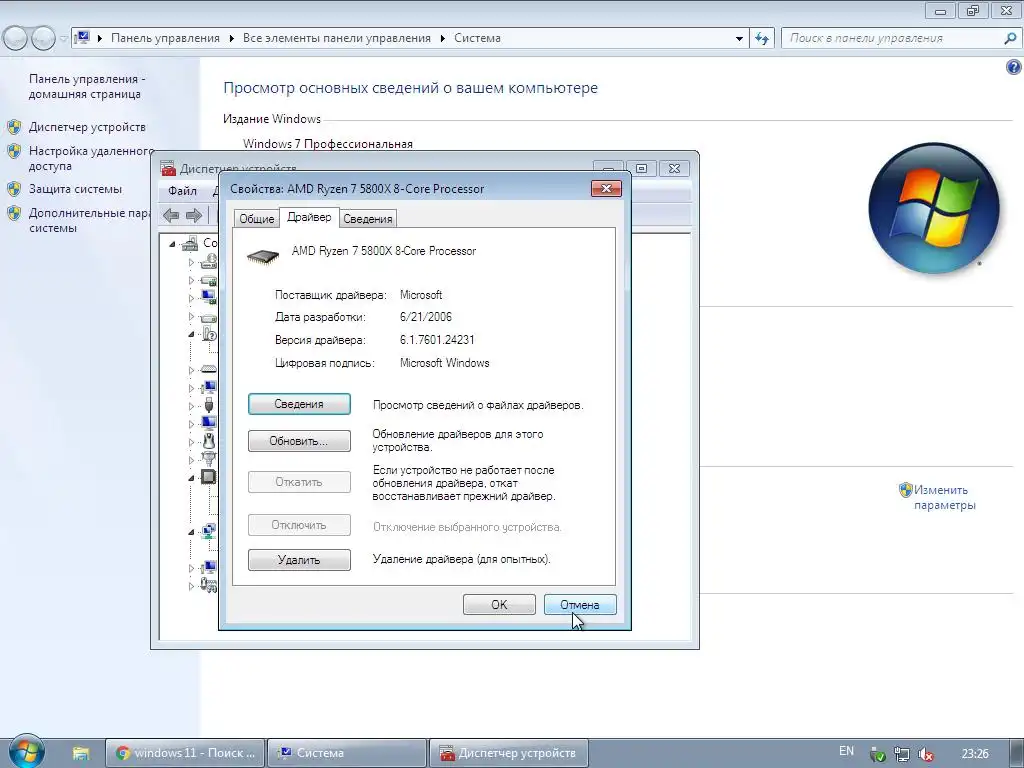Click the Обновить... driver button
Image resolution: width=1024 pixels, height=768 pixels.
click(299, 441)
